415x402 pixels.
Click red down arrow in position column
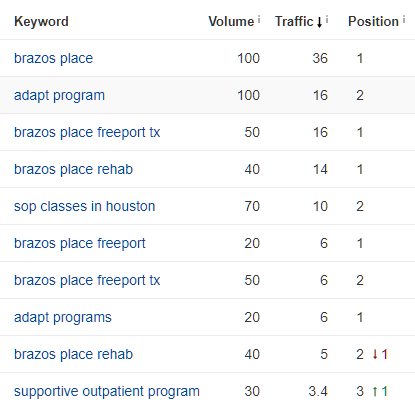pos(375,354)
